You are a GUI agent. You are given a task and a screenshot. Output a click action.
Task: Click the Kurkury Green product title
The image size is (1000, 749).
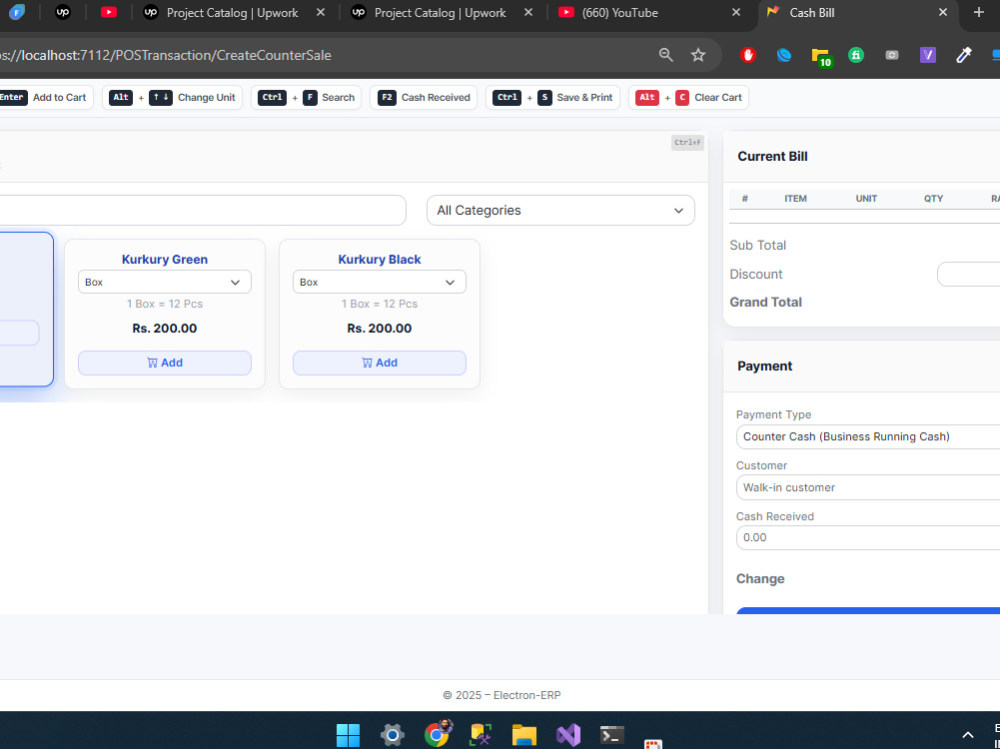(x=165, y=259)
